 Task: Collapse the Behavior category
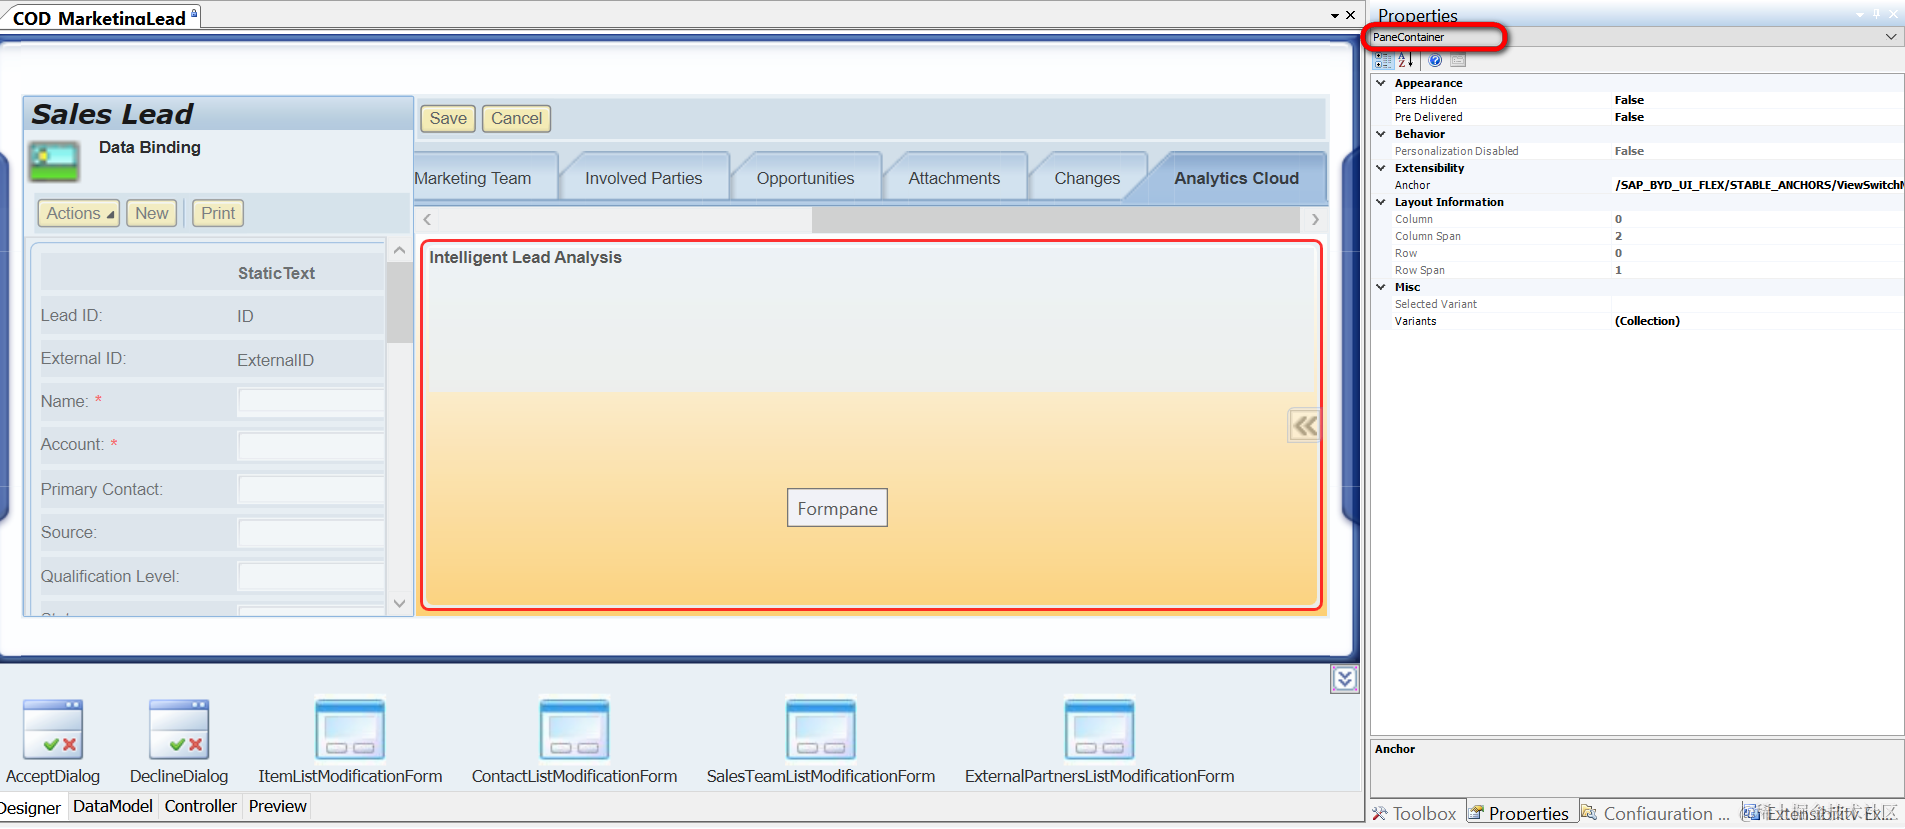pyautogui.click(x=1381, y=134)
